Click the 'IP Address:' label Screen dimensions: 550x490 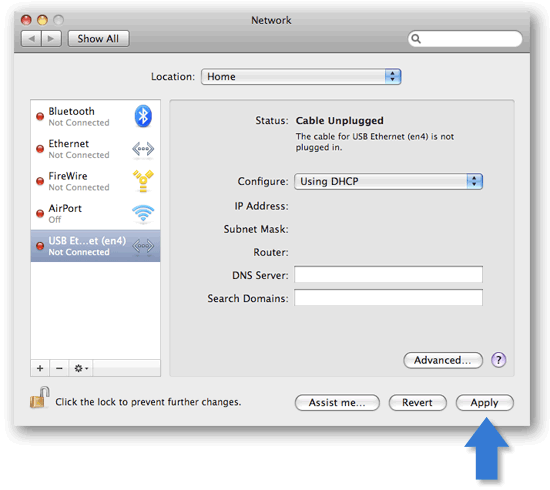[x=261, y=206]
